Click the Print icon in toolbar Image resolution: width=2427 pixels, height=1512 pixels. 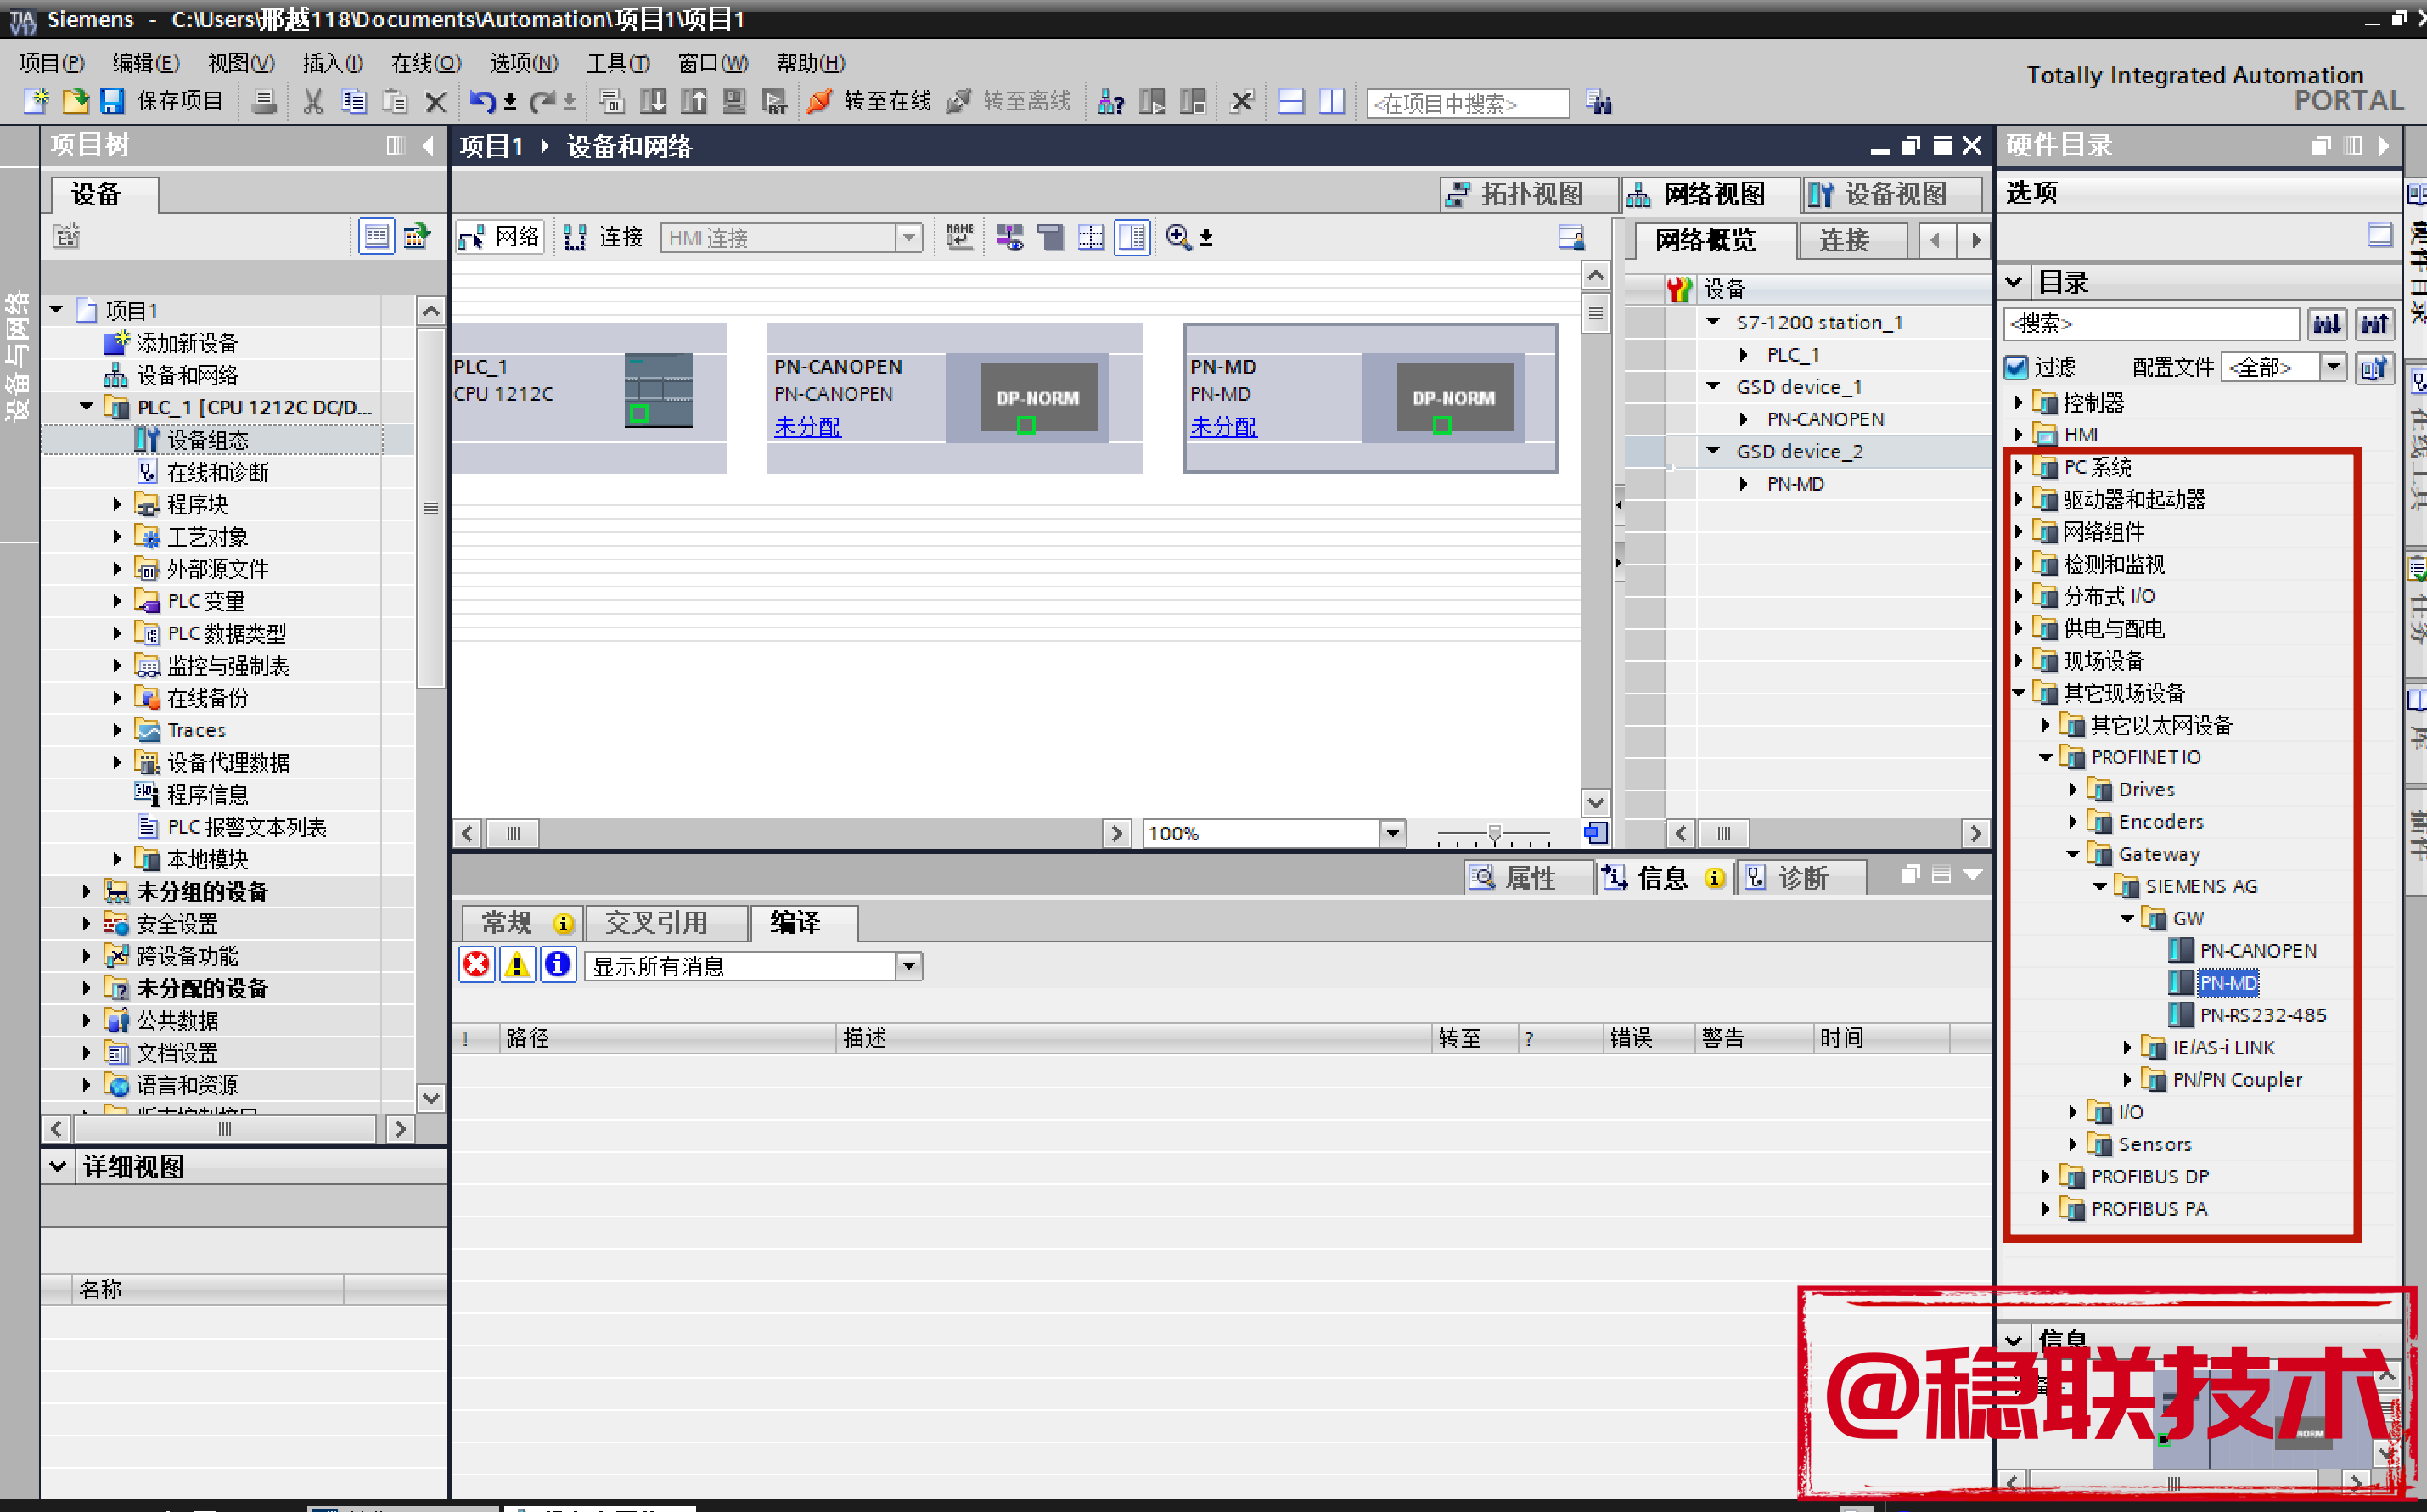[x=264, y=101]
